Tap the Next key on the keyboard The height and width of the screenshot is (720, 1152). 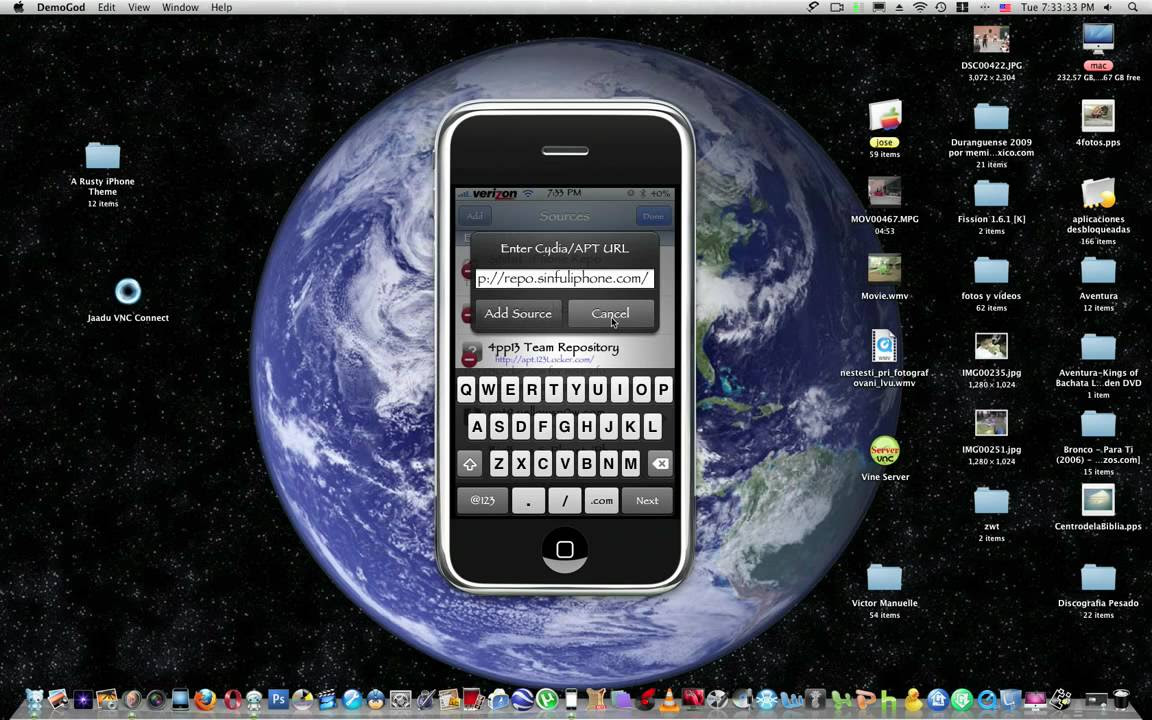coord(647,501)
